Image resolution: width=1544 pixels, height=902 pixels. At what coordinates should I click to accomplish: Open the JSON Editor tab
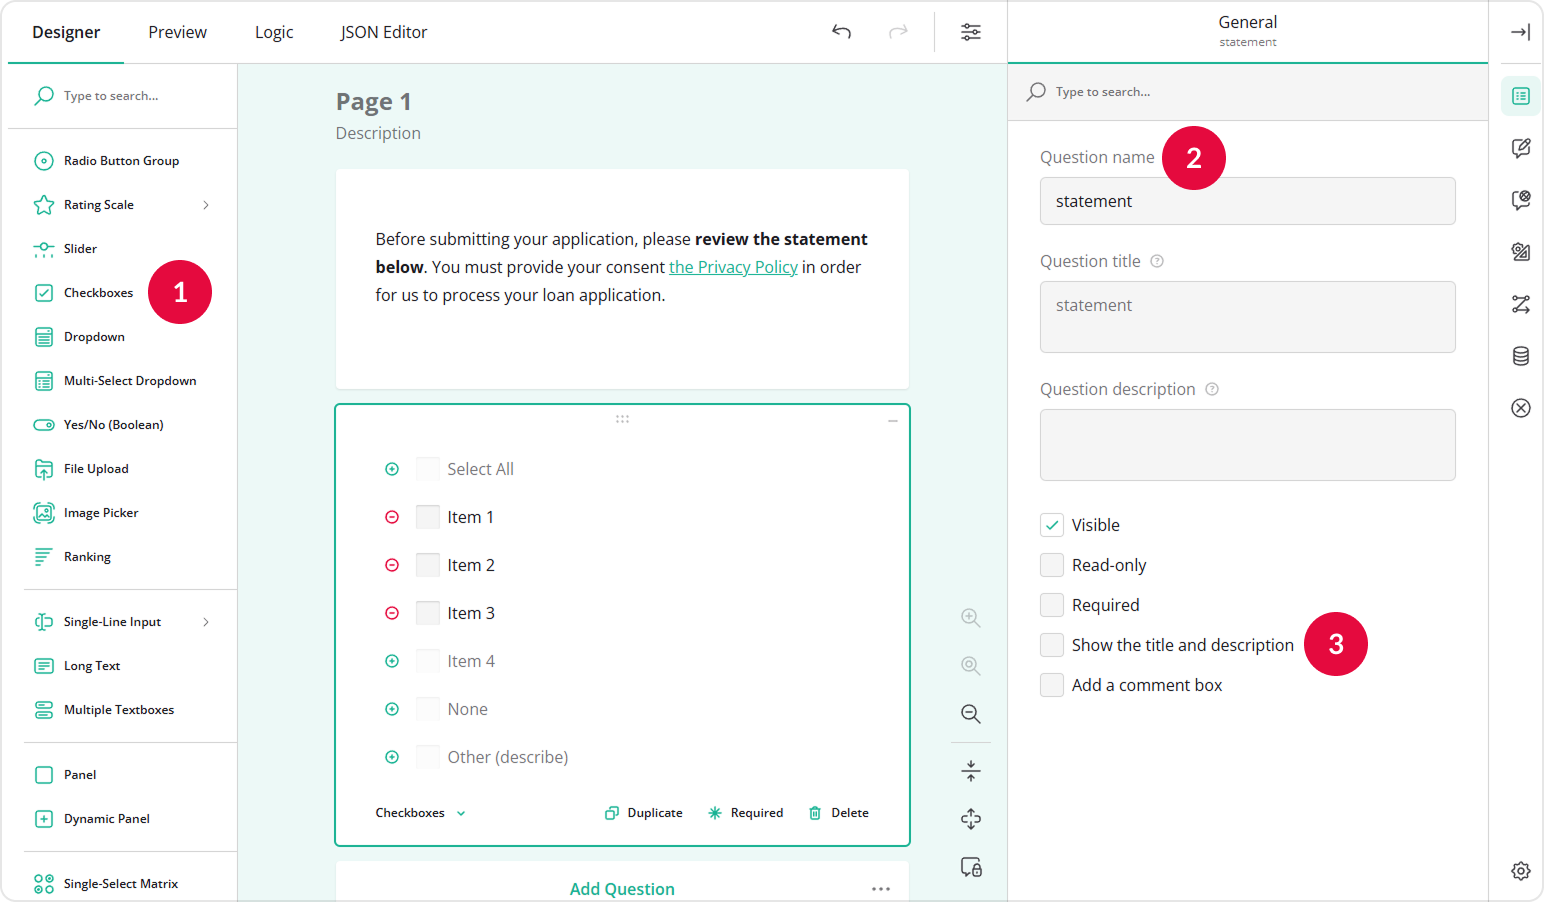click(x=384, y=31)
